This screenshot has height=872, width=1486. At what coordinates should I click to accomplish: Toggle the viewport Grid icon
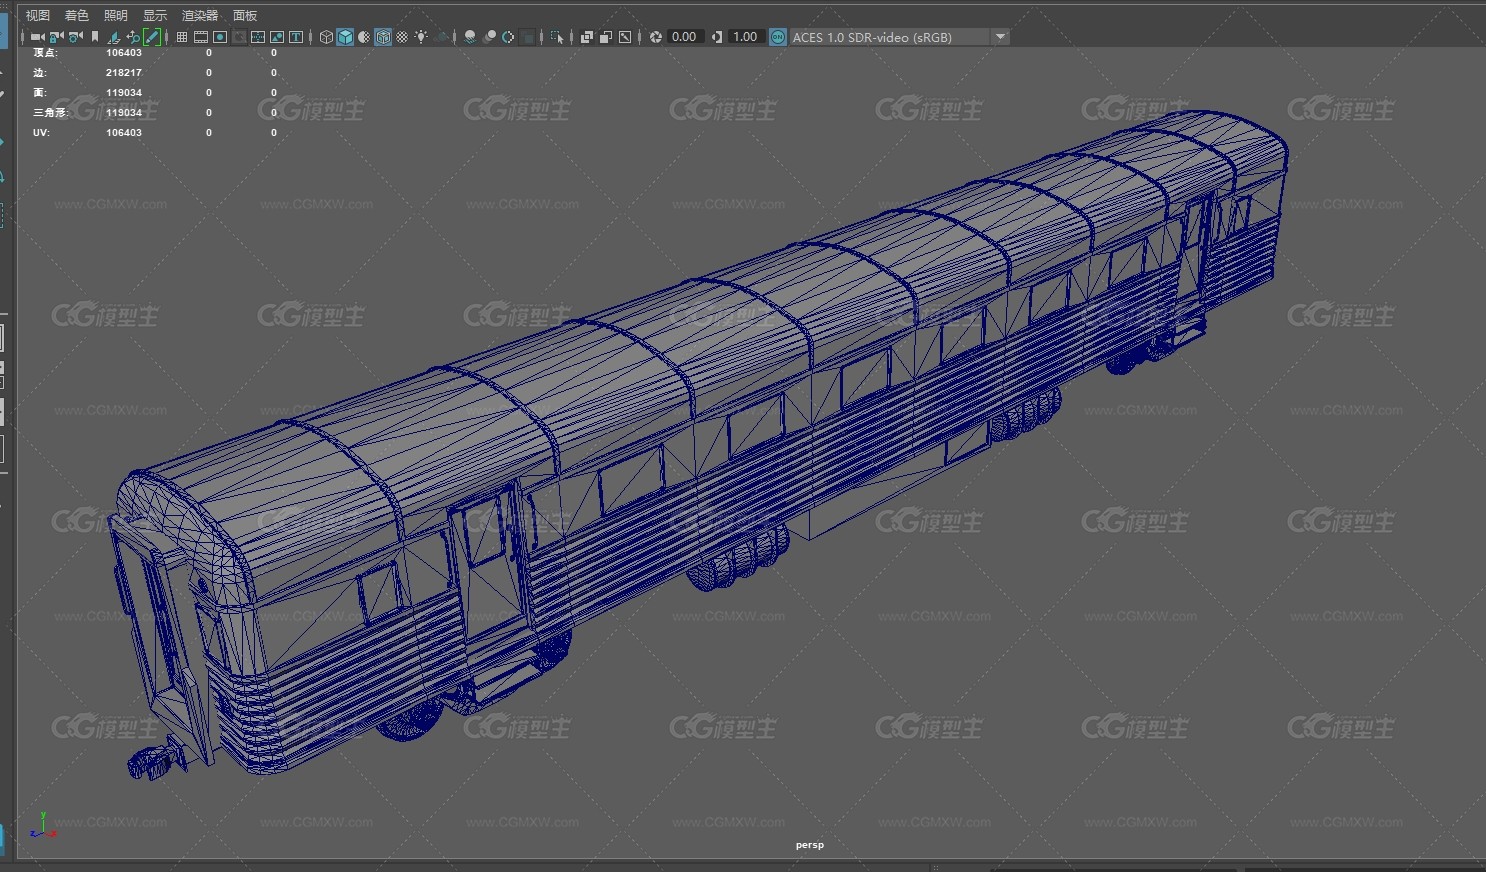tap(182, 37)
